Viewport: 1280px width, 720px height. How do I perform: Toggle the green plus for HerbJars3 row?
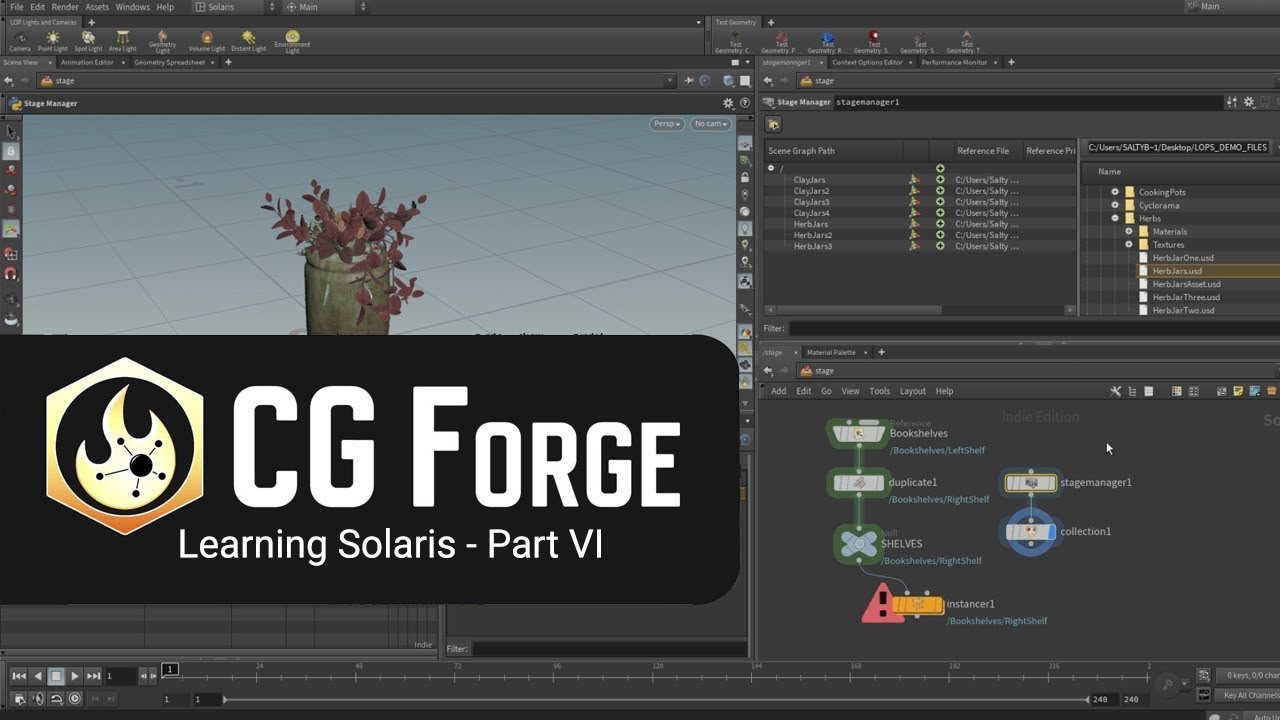point(940,246)
